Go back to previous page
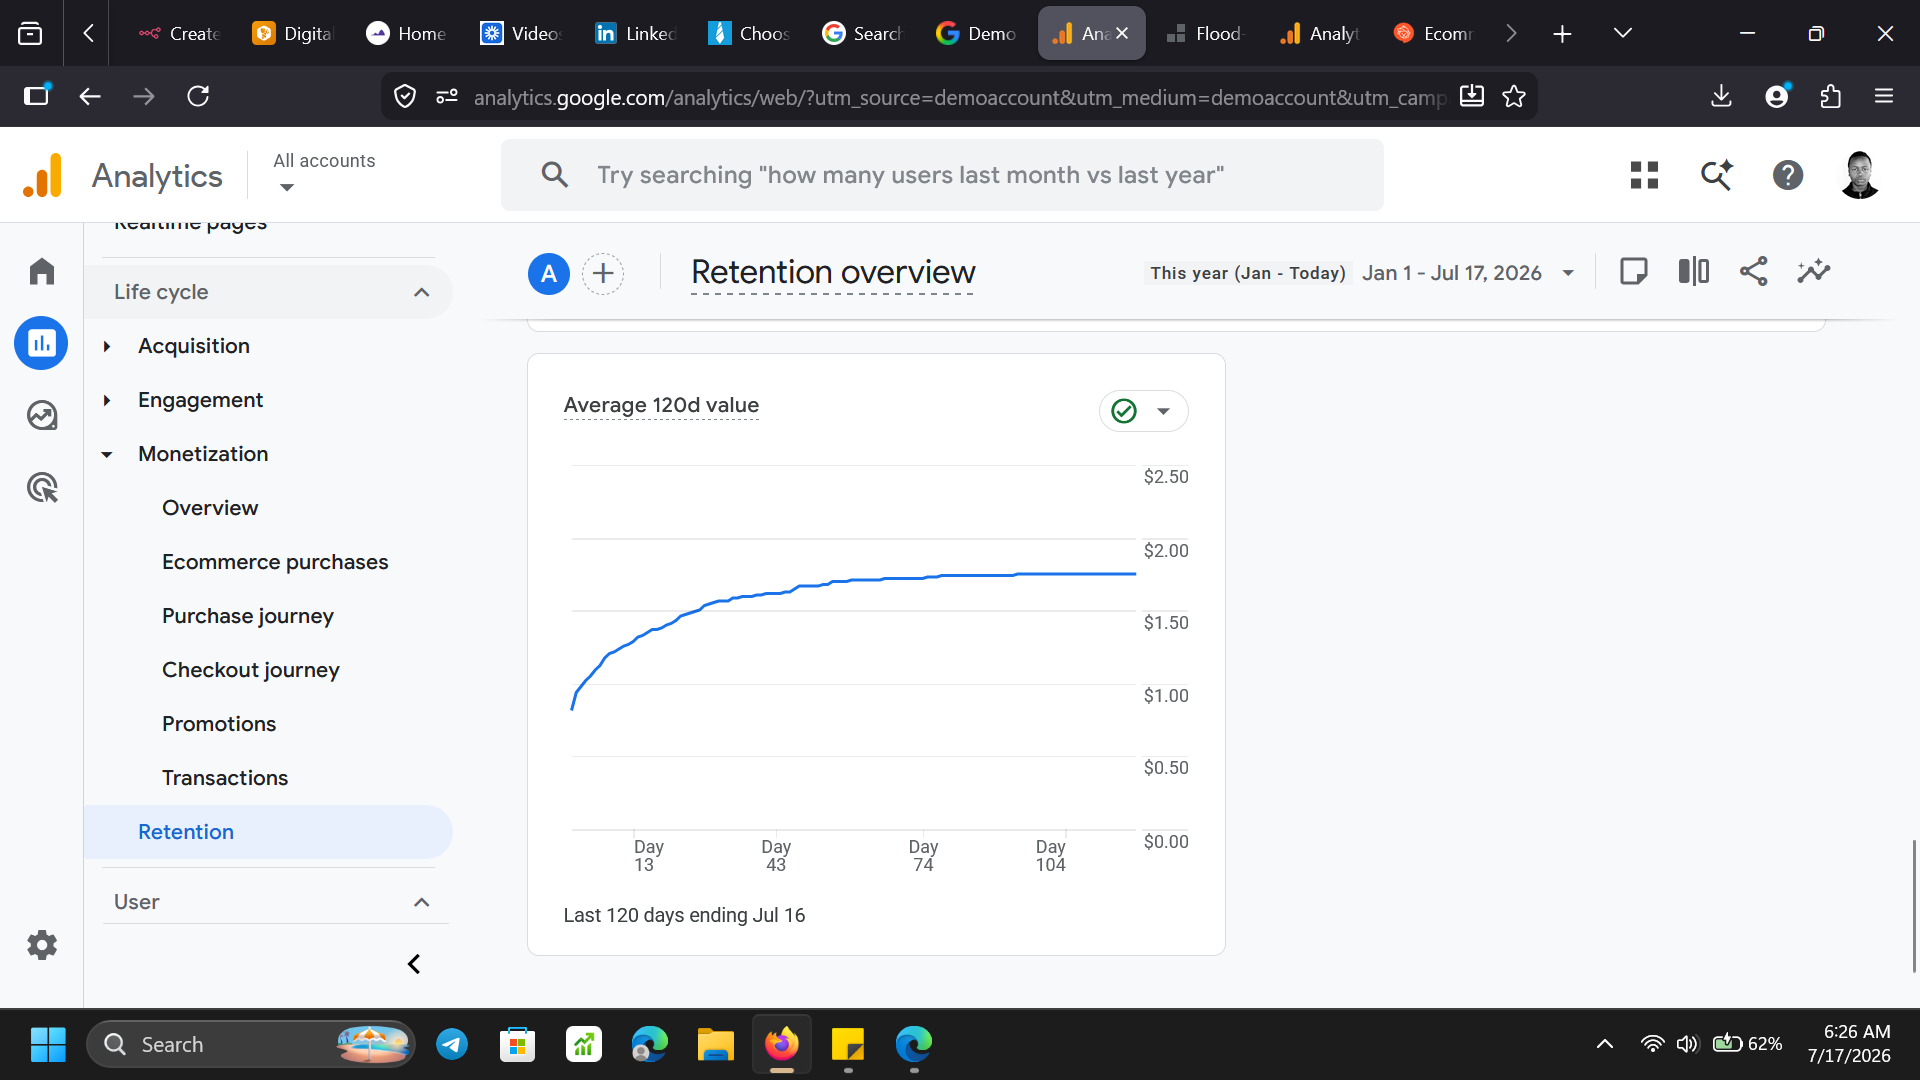Viewport: 1920px width, 1080px height. click(90, 96)
